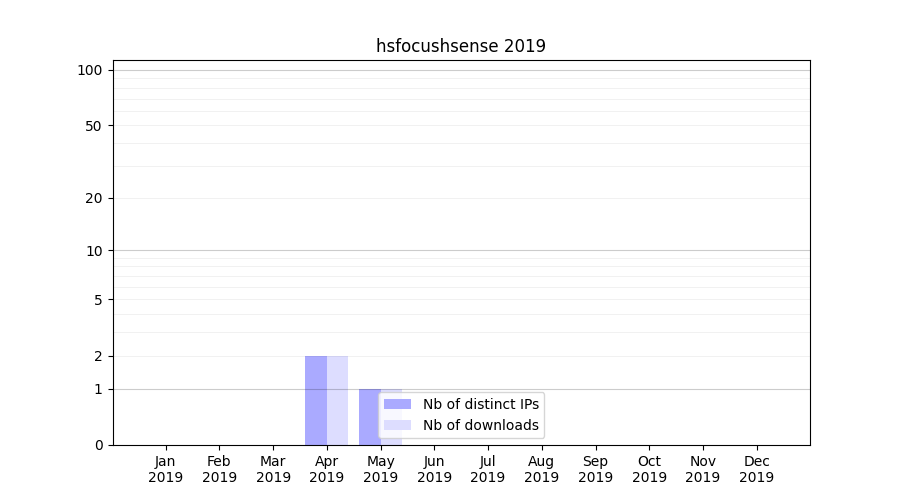The height and width of the screenshot is (500, 900).
Task: Select the 'Nb of distinct IPs' legend label
Action: (x=480, y=404)
